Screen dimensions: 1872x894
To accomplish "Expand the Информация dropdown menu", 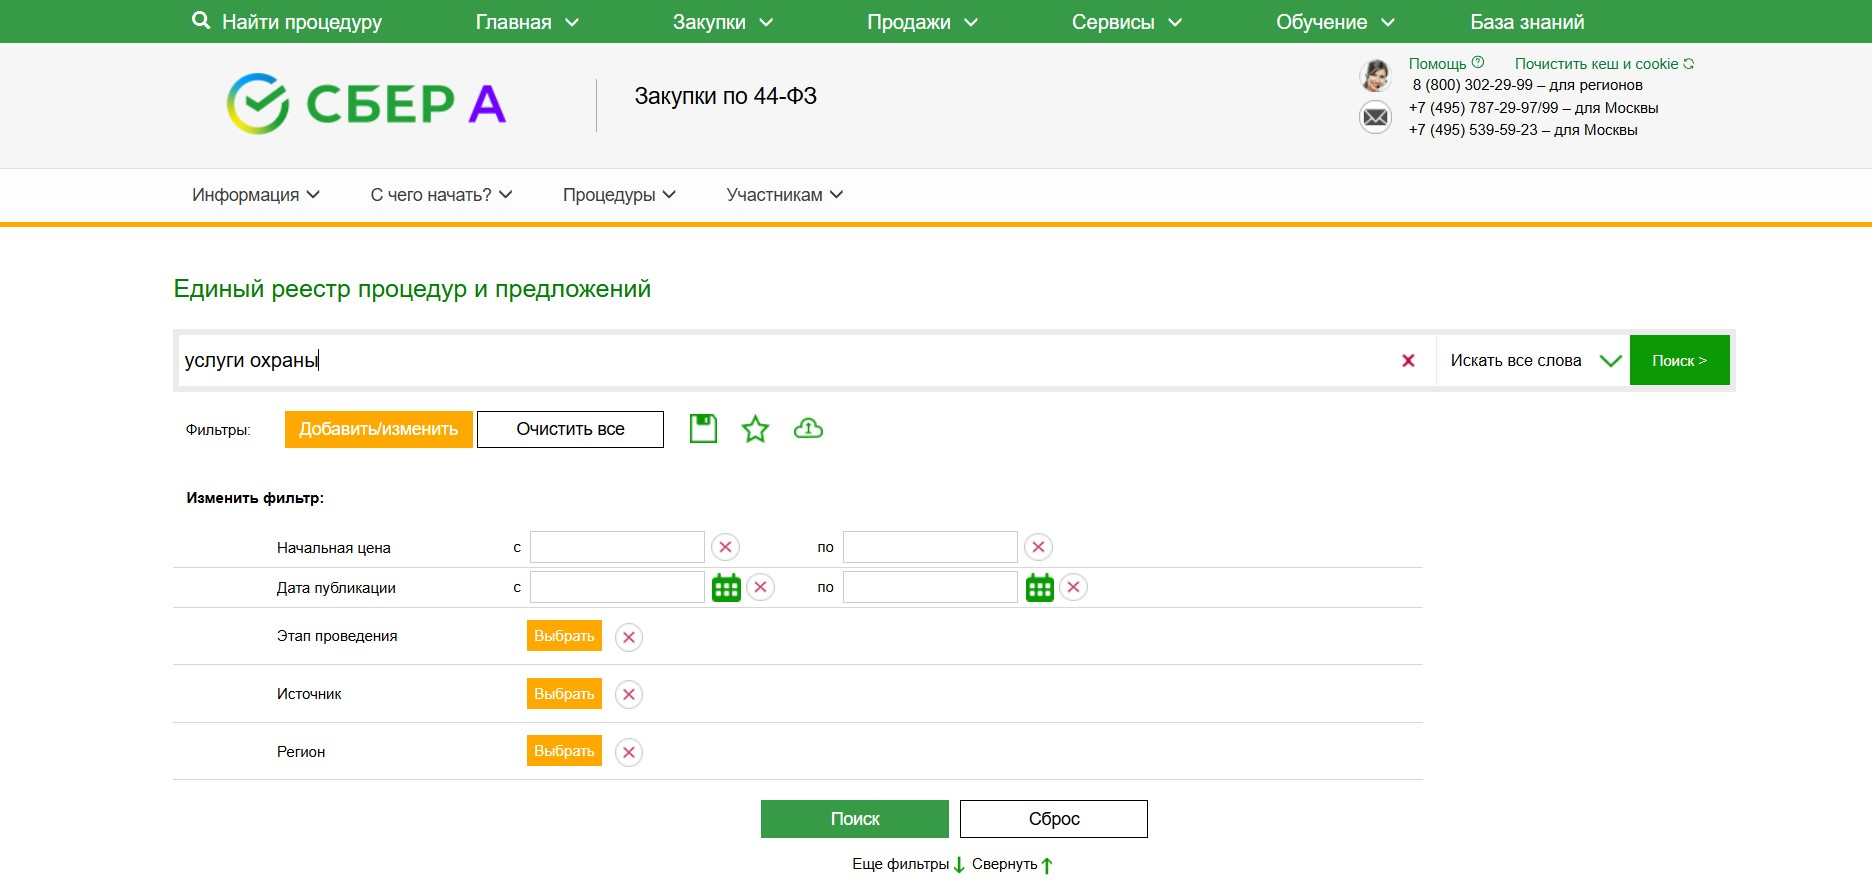I will pyautogui.click(x=255, y=195).
